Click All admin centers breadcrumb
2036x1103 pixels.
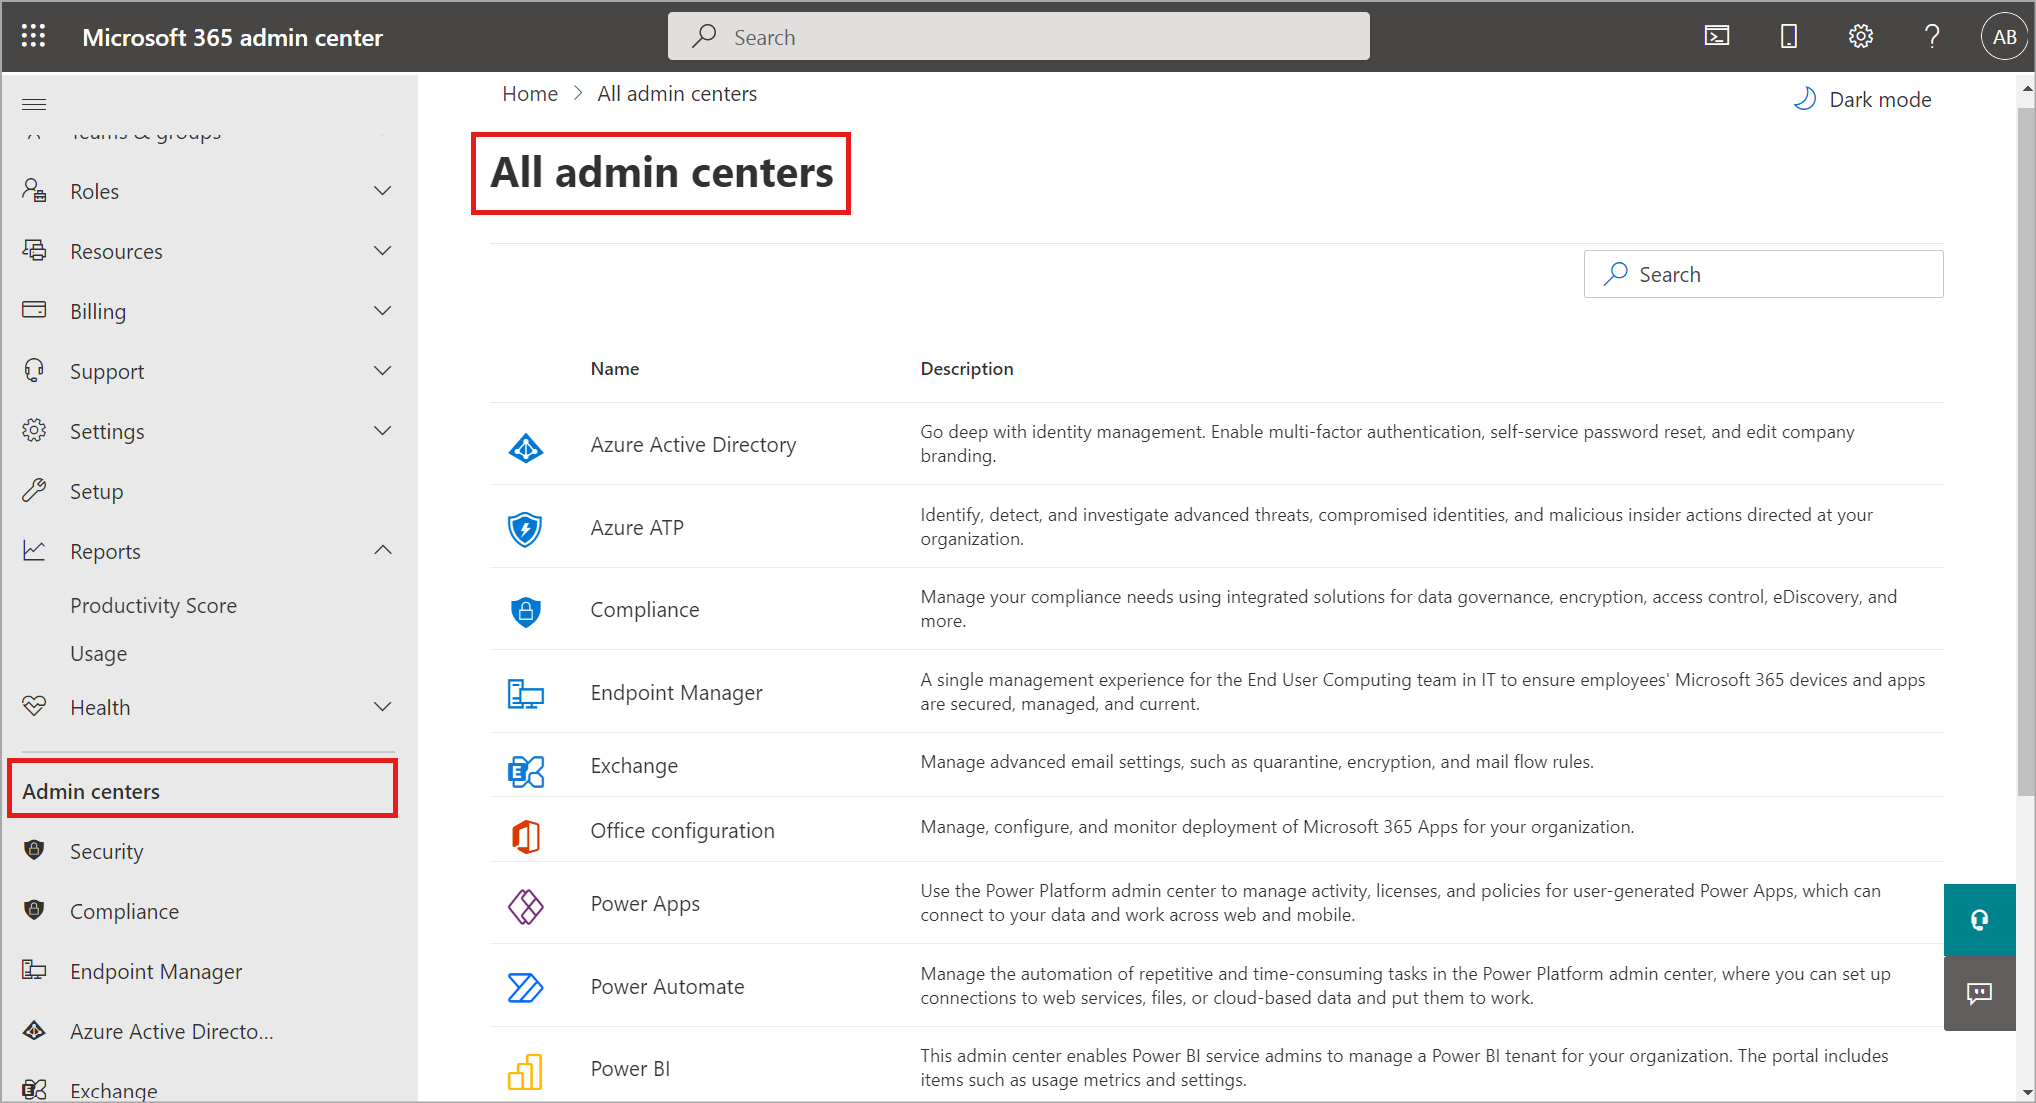[x=677, y=94]
